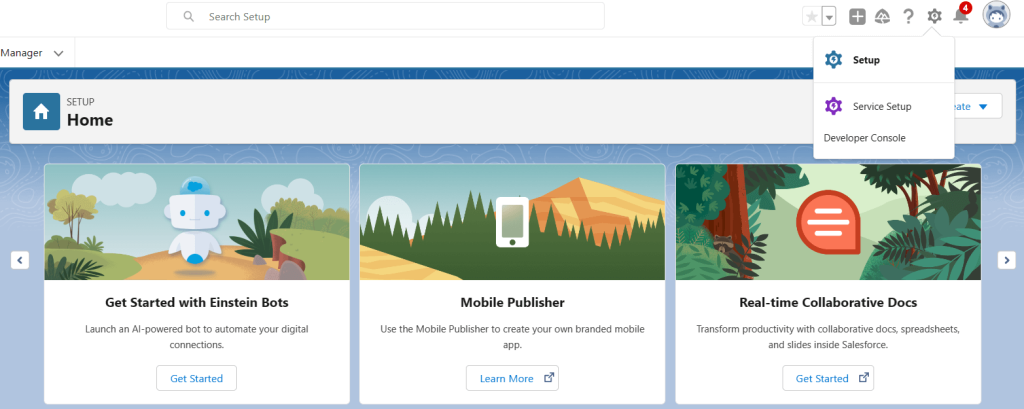Click Learn More under Mobile Publisher
The width and height of the screenshot is (1024, 409).
click(x=513, y=378)
